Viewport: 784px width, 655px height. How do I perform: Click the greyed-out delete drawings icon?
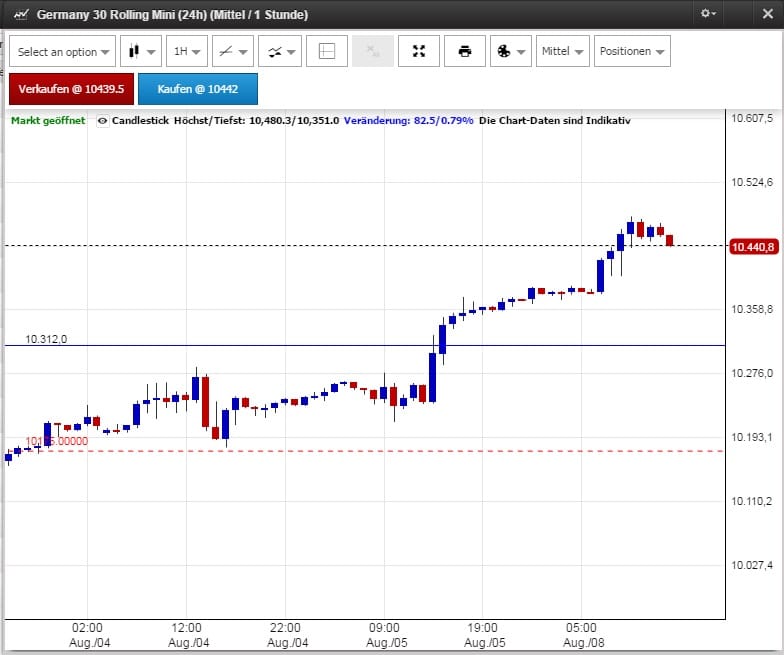(x=372, y=51)
